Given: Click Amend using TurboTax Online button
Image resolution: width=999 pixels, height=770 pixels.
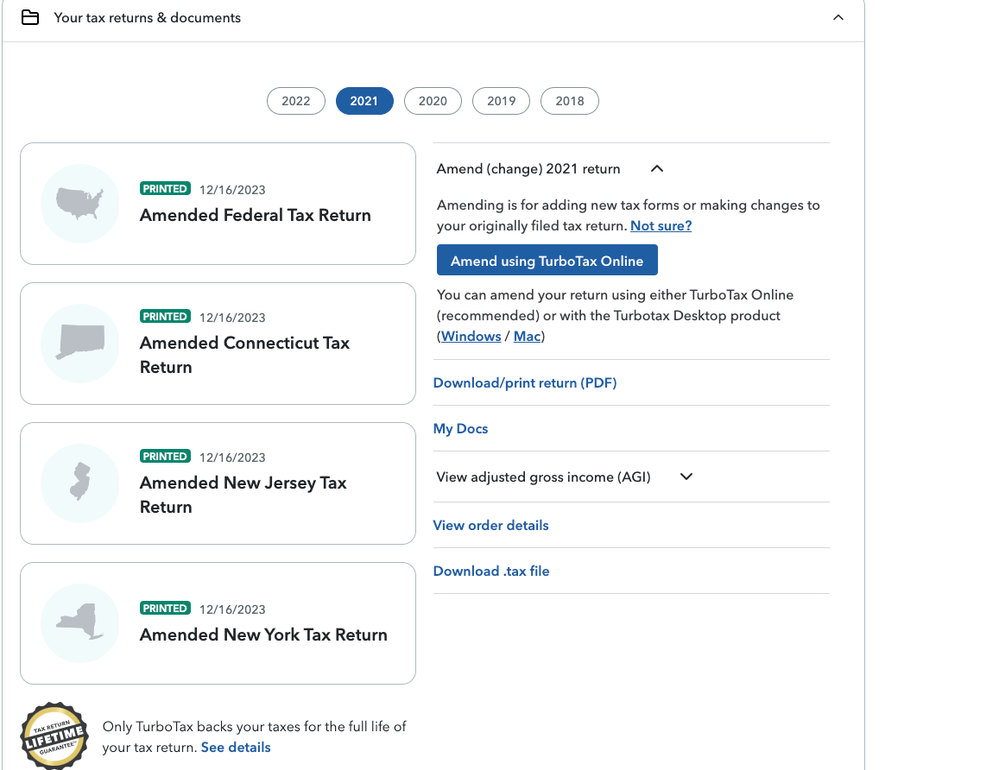Looking at the screenshot, I should 547,260.
